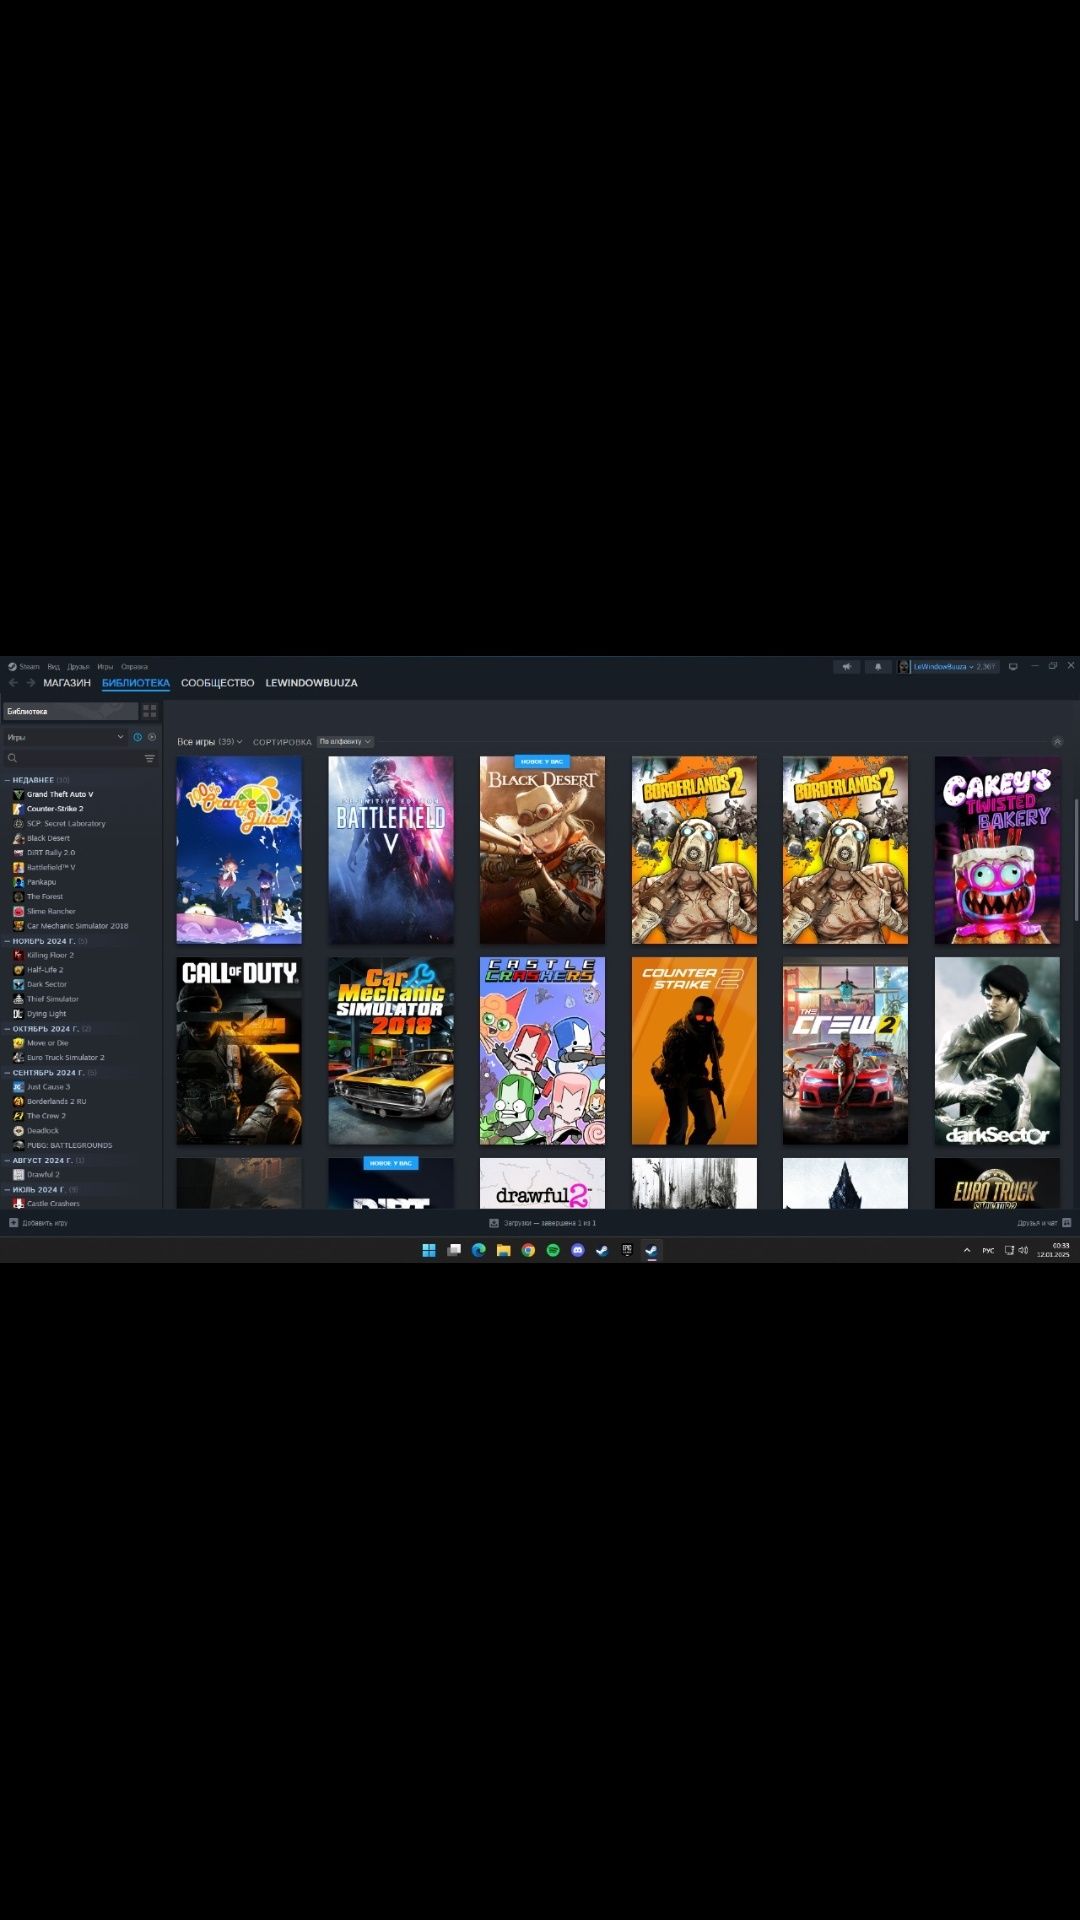
Task: Open The Crew 2 cover
Action: click(845, 1051)
